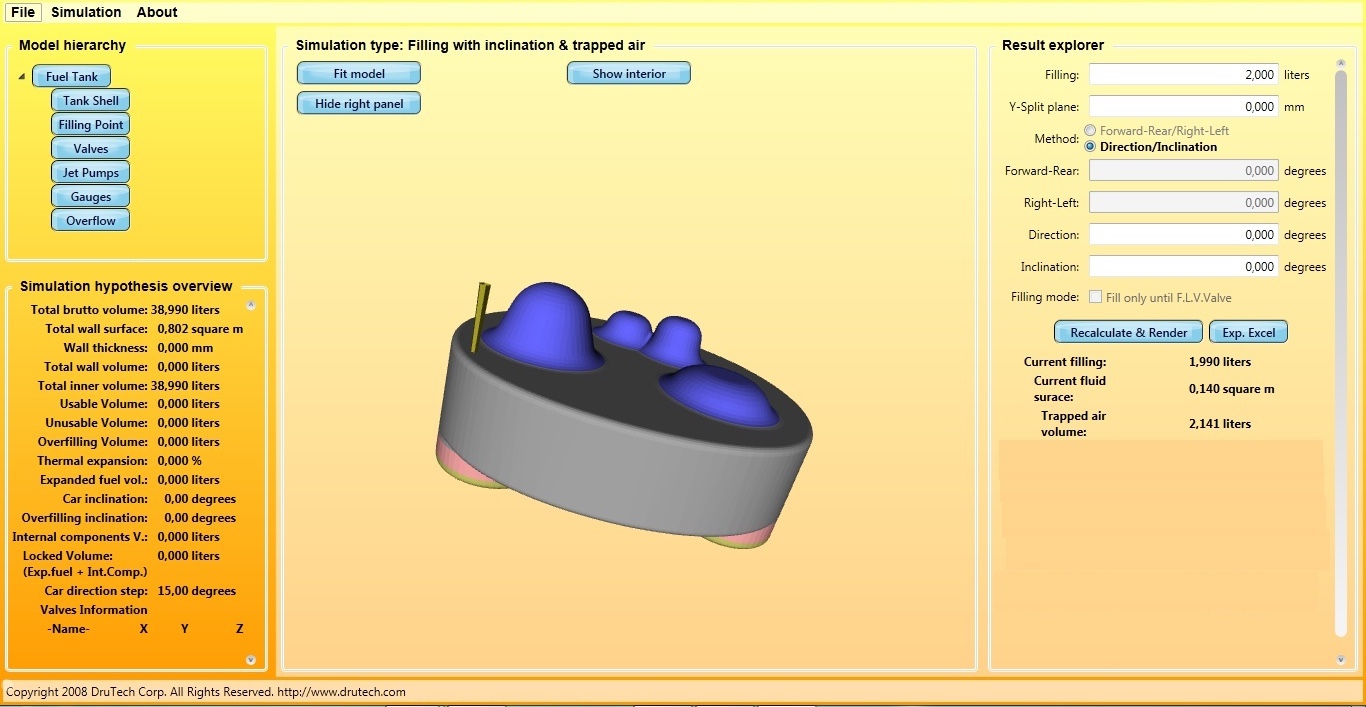
Task: Export results with Exp. Excel button
Action: coord(1248,333)
